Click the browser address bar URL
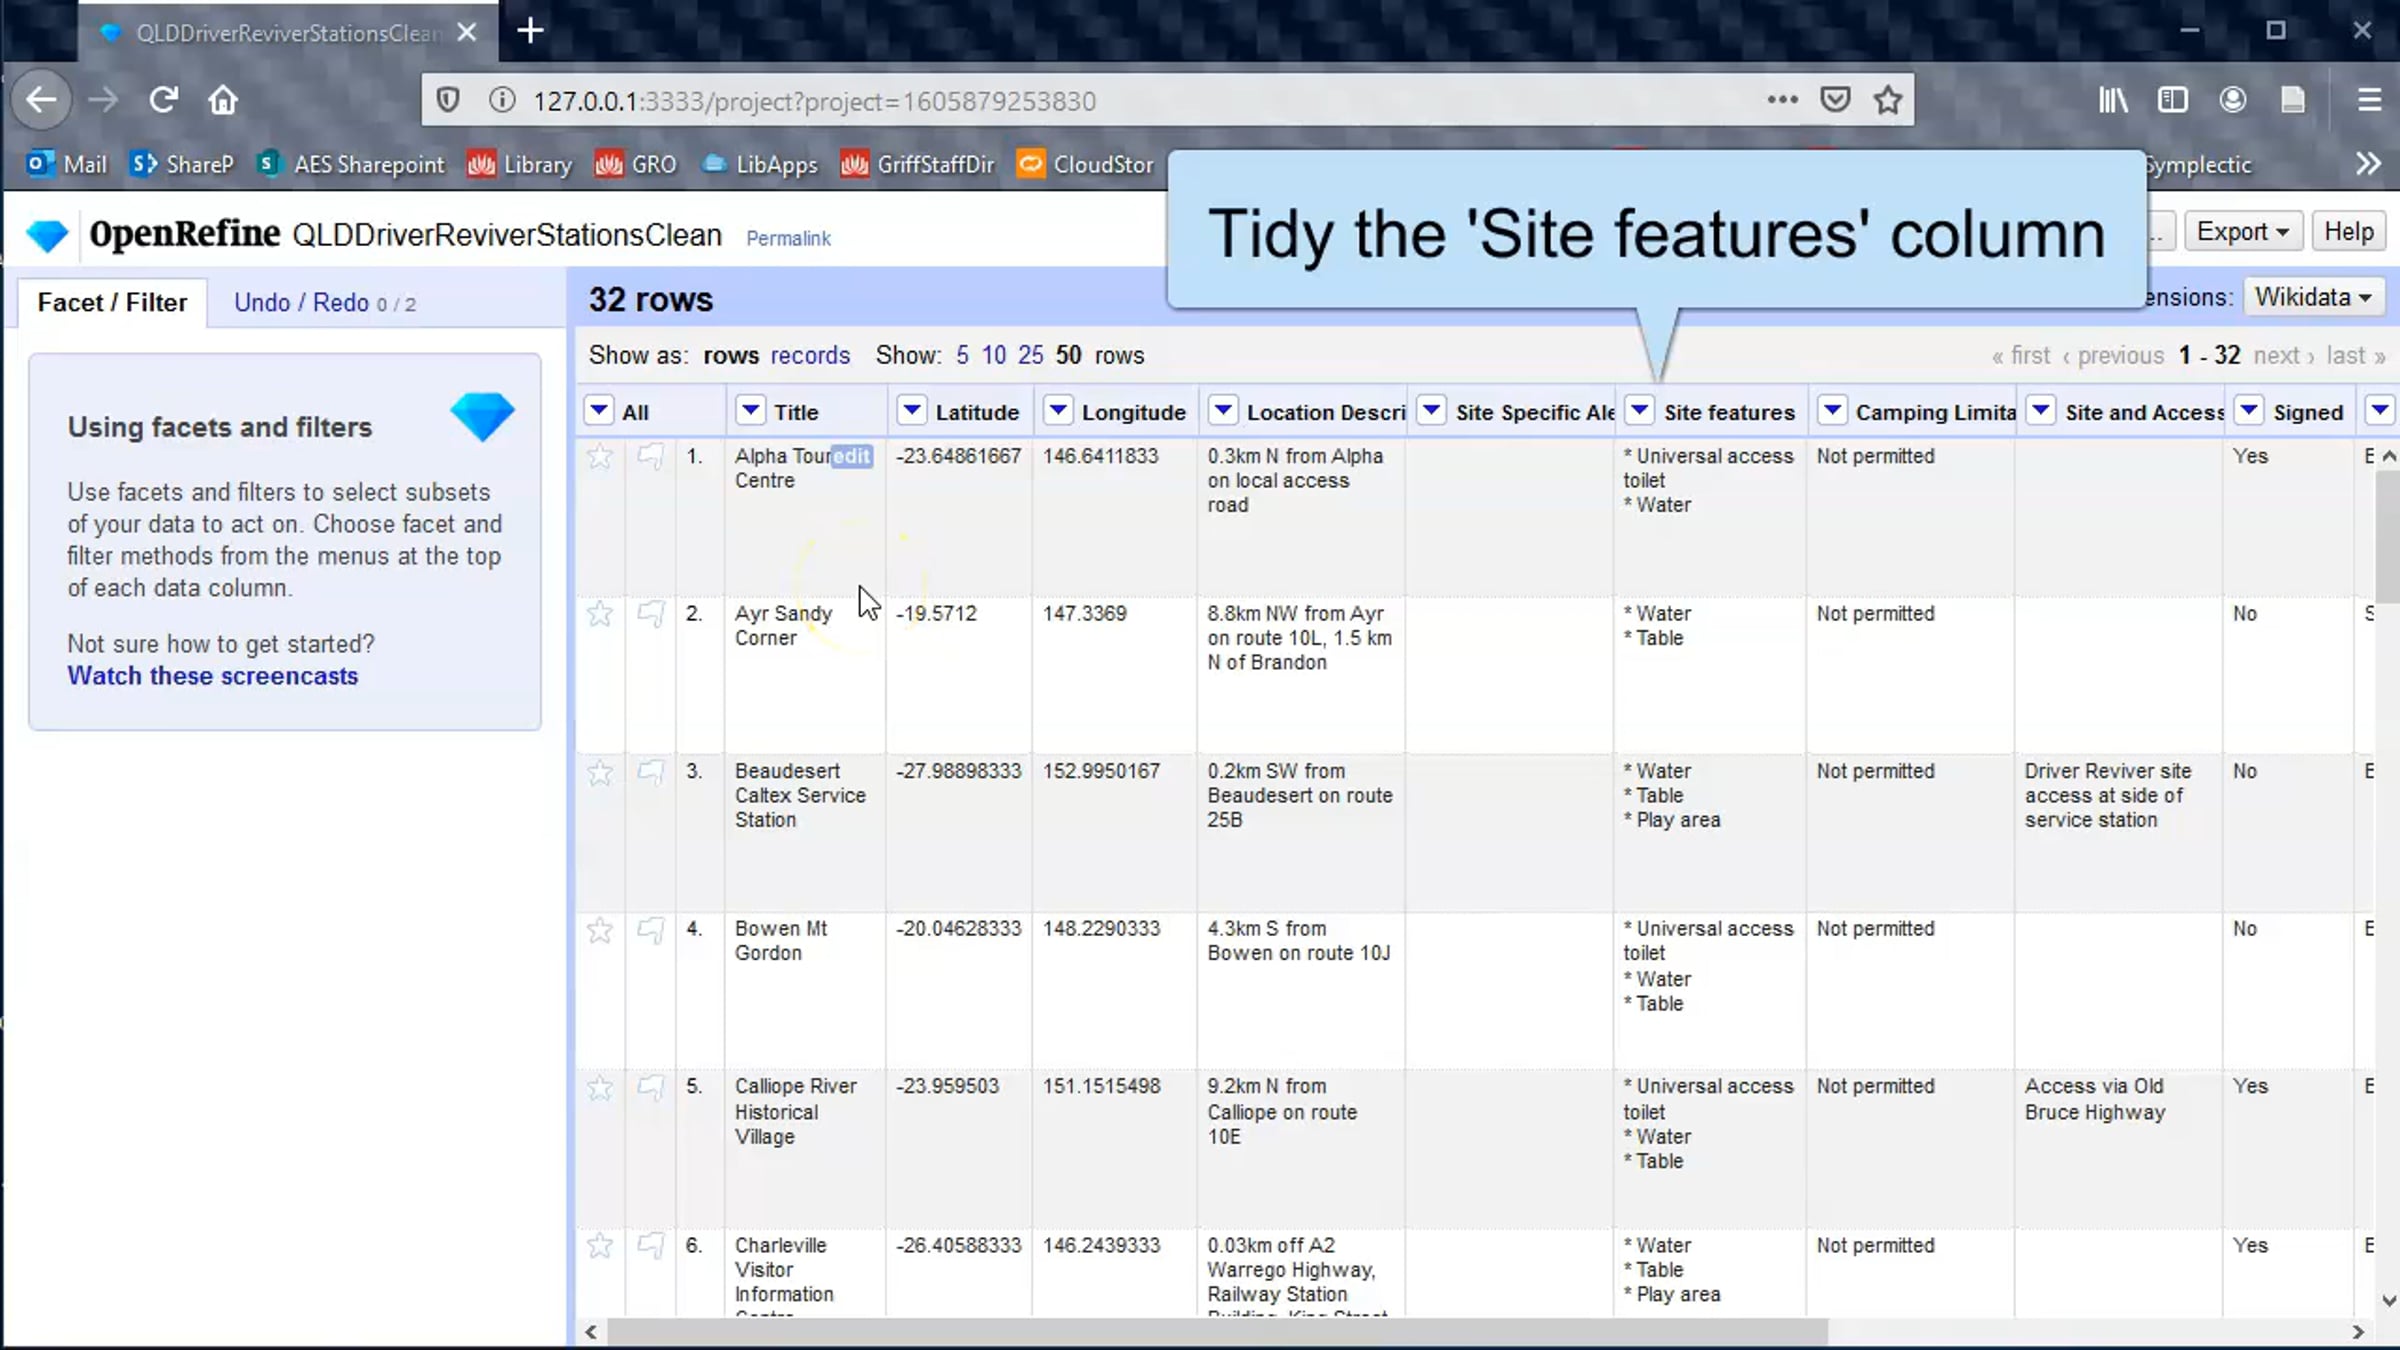The image size is (2400, 1350). point(814,101)
